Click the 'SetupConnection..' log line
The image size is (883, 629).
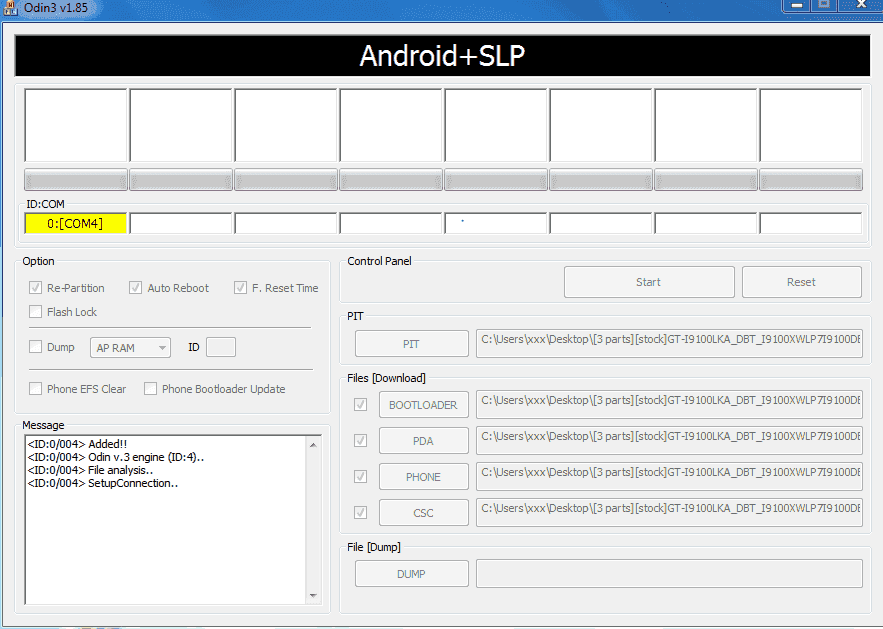coord(102,483)
